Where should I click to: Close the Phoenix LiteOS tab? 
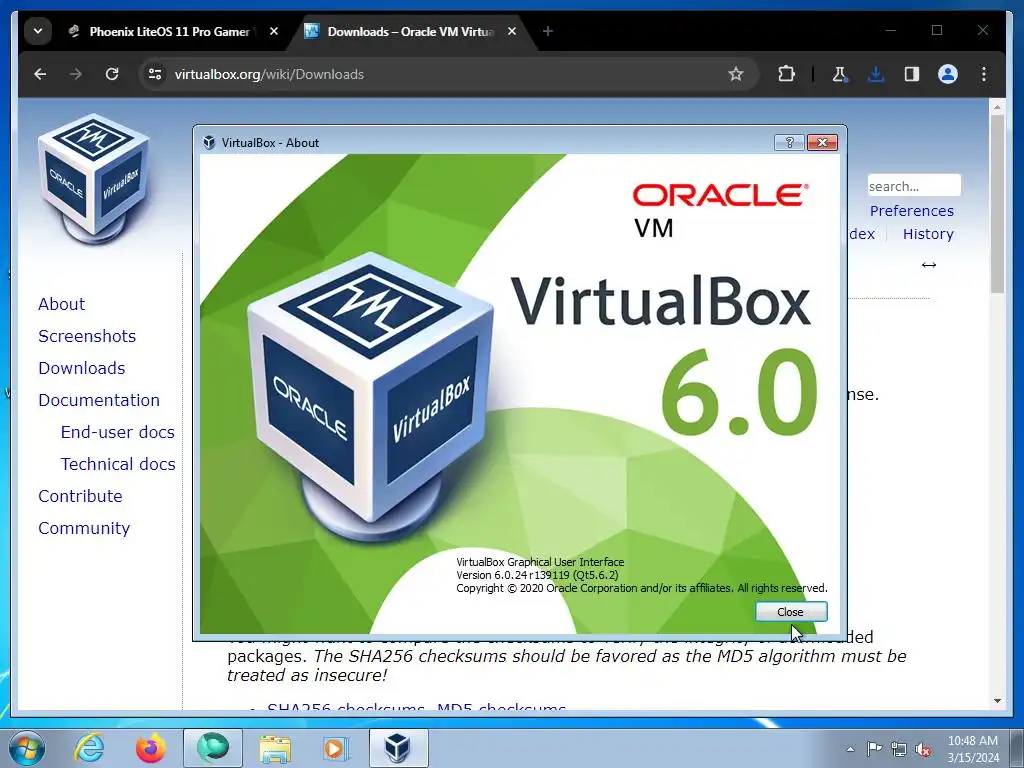pyautogui.click(x=274, y=31)
